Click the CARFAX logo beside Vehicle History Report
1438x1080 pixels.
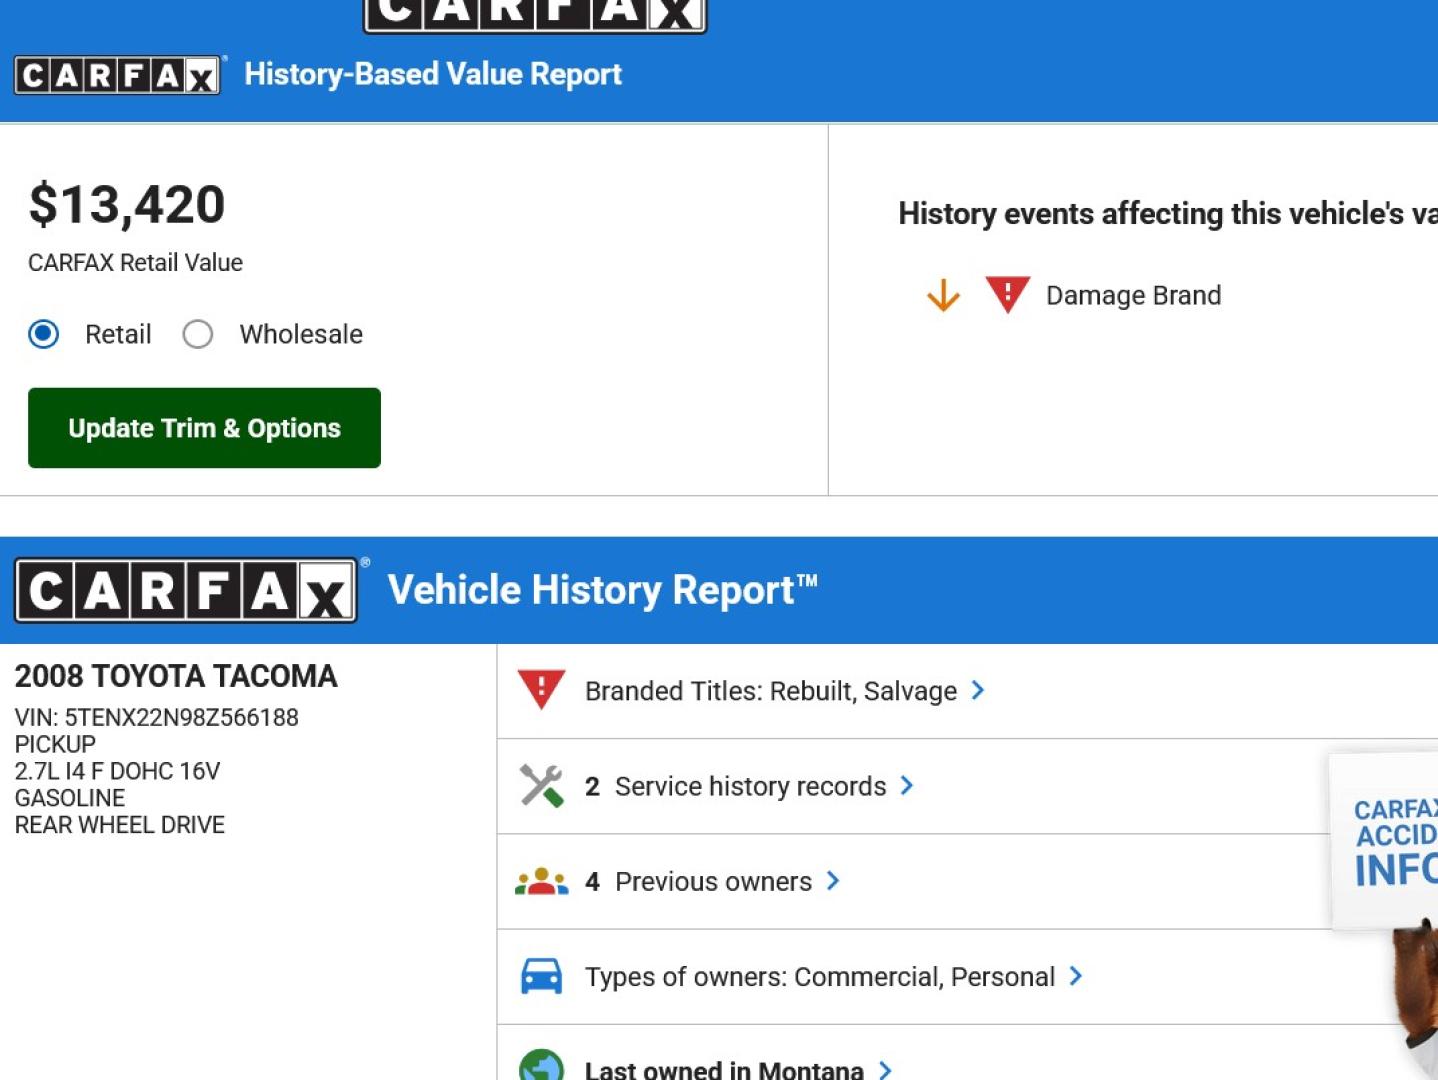[x=186, y=590]
